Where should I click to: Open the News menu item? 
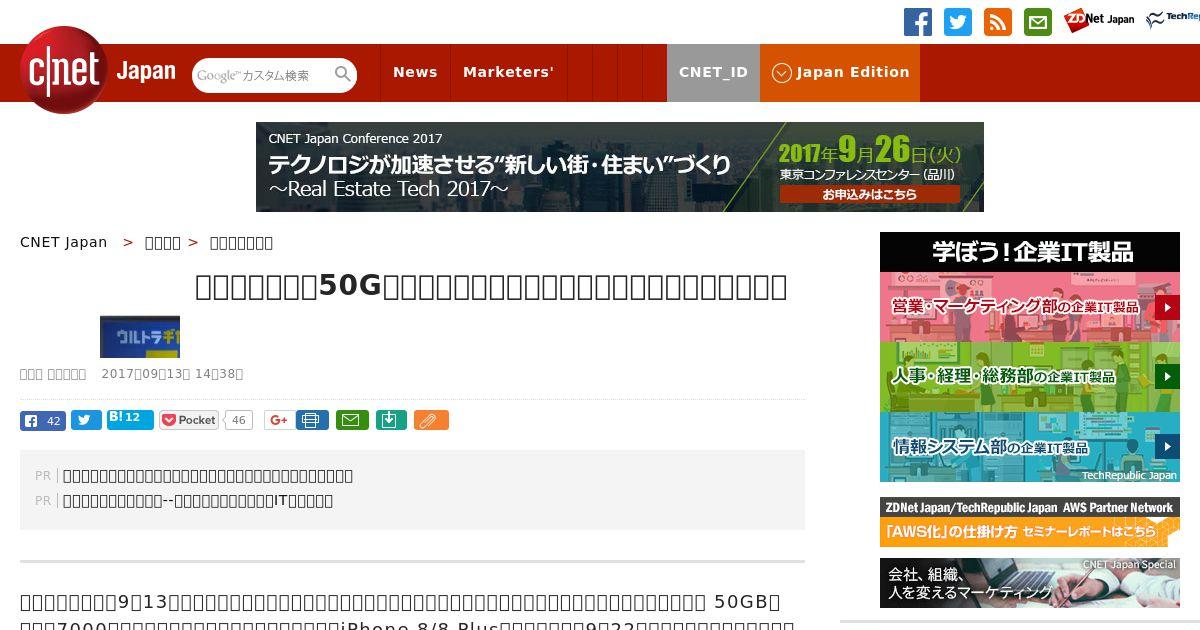point(415,72)
